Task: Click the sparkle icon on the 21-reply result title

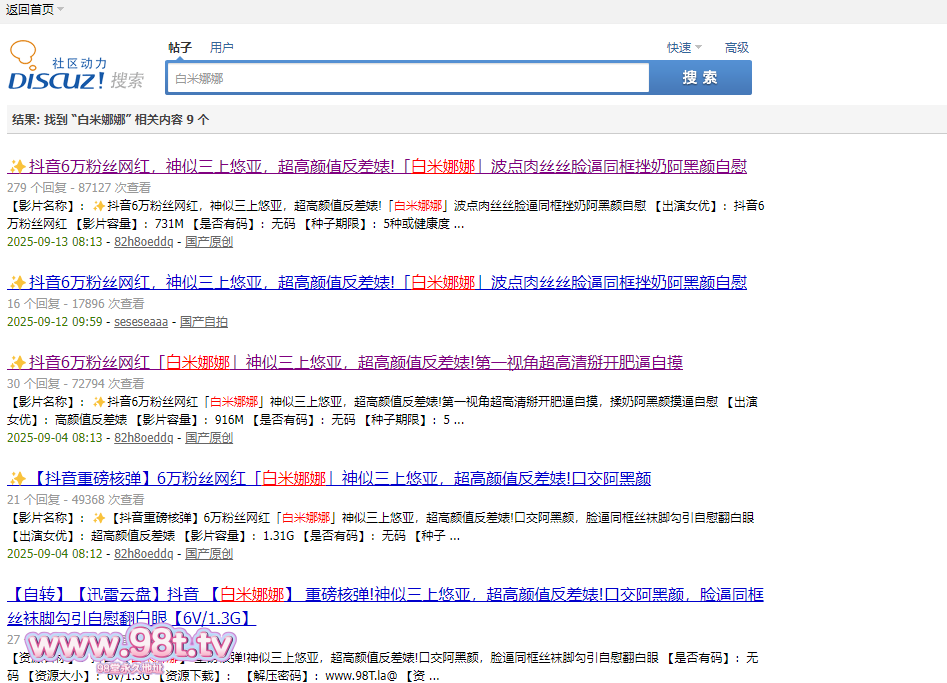Action: 17,479
